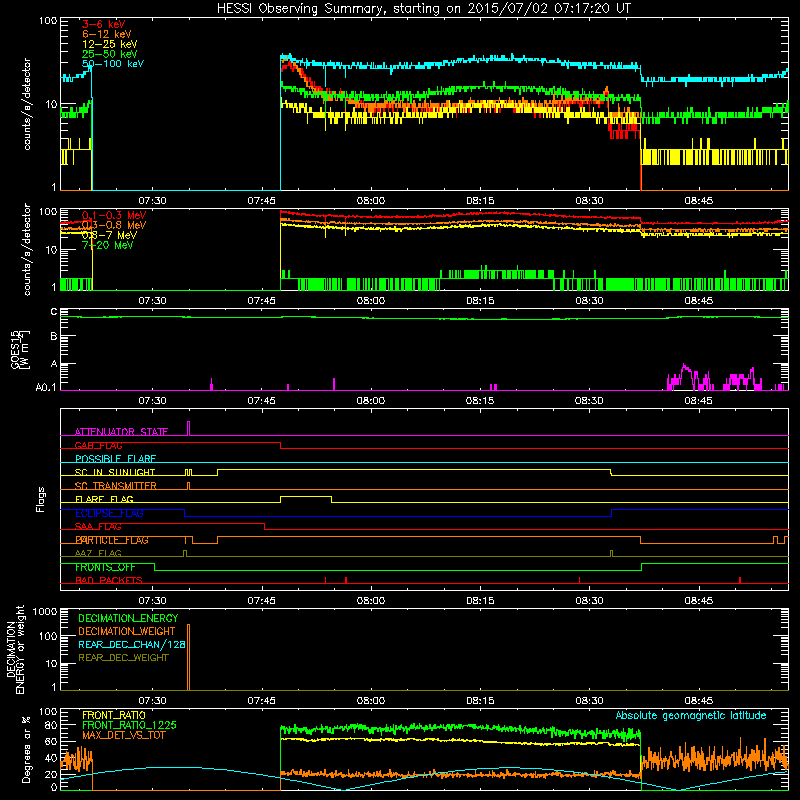The height and width of the screenshot is (800, 800).
Task: Select the POSSIBLE_FLARE label
Action: pyautogui.click(x=115, y=459)
